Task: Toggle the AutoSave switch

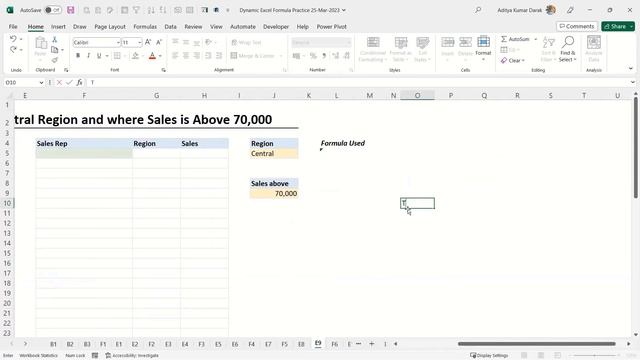Action: tap(53, 10)
